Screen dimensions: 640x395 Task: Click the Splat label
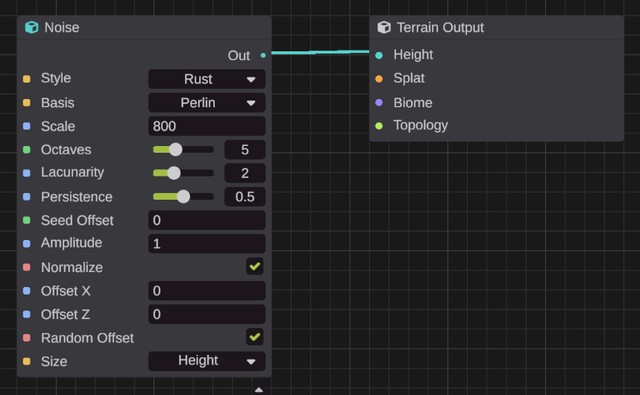coord(409,78)
